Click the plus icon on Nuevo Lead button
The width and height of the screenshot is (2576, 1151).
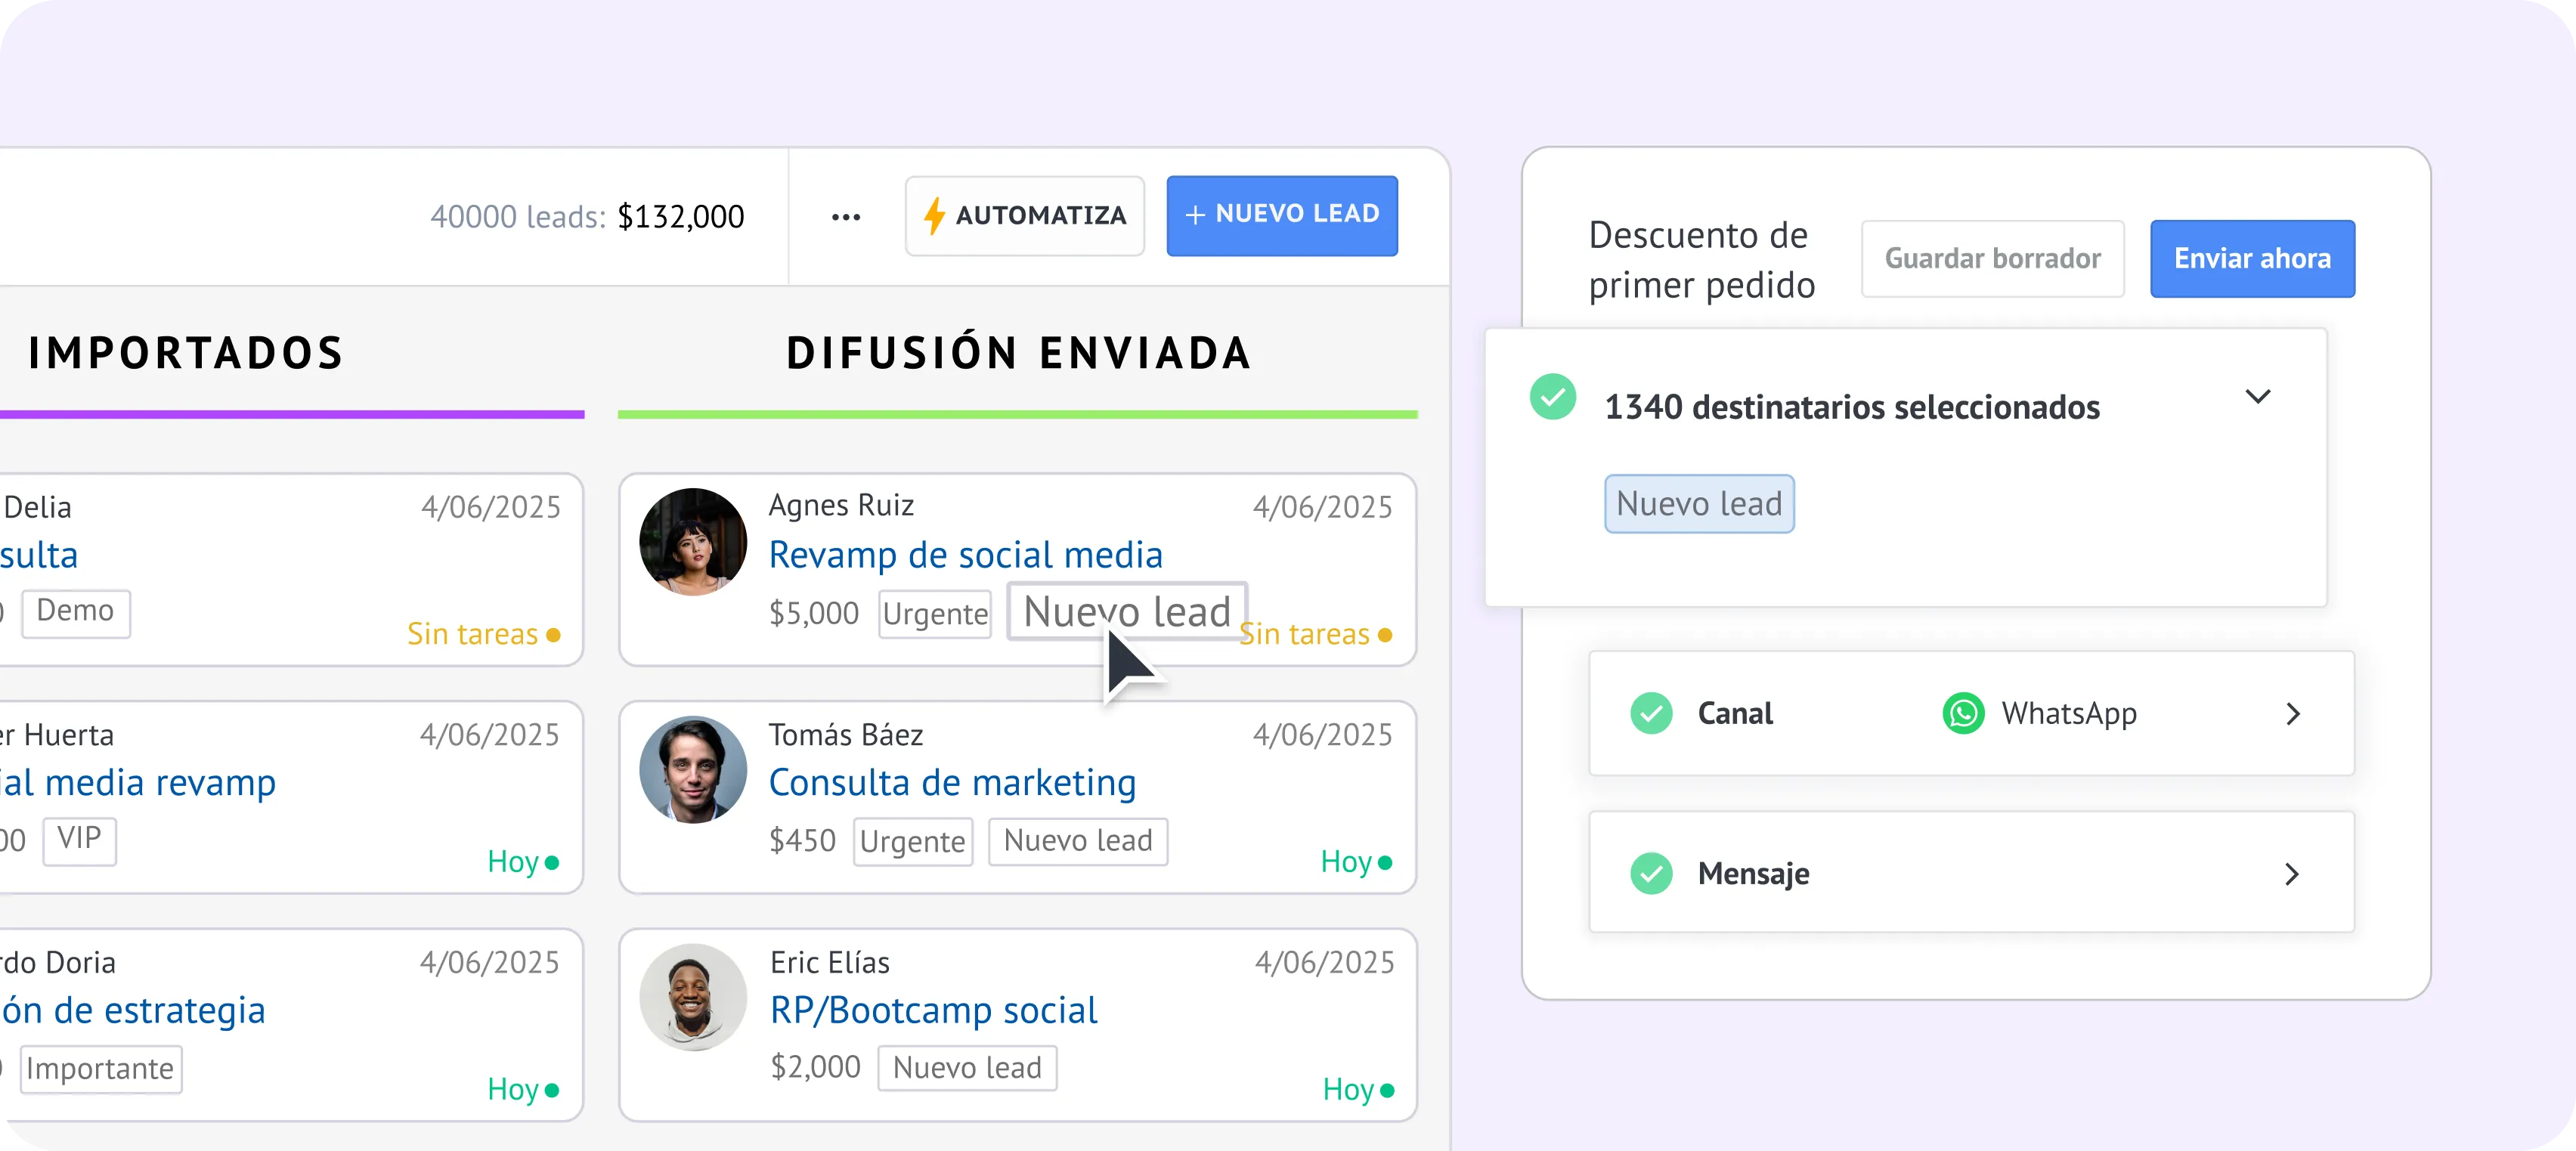tap(1194, 215)
